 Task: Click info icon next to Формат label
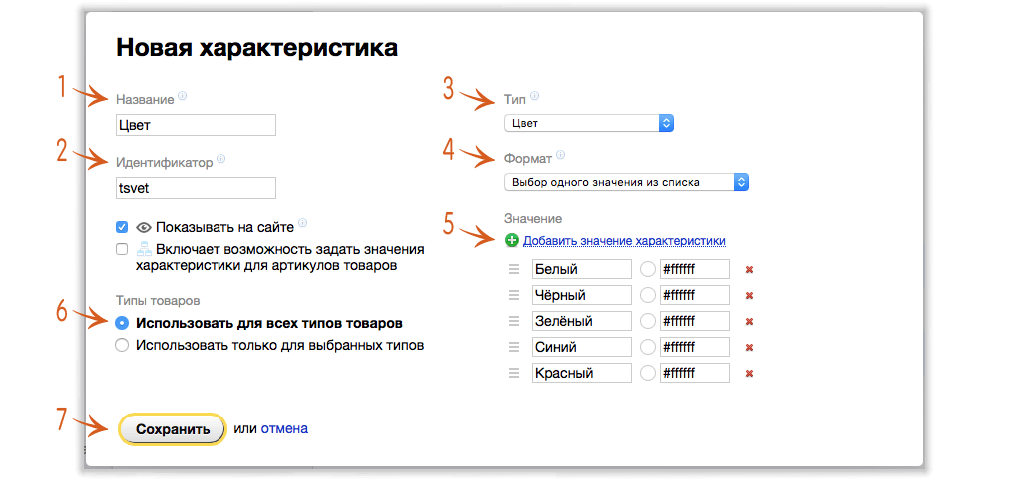click(x=560, y=155)
